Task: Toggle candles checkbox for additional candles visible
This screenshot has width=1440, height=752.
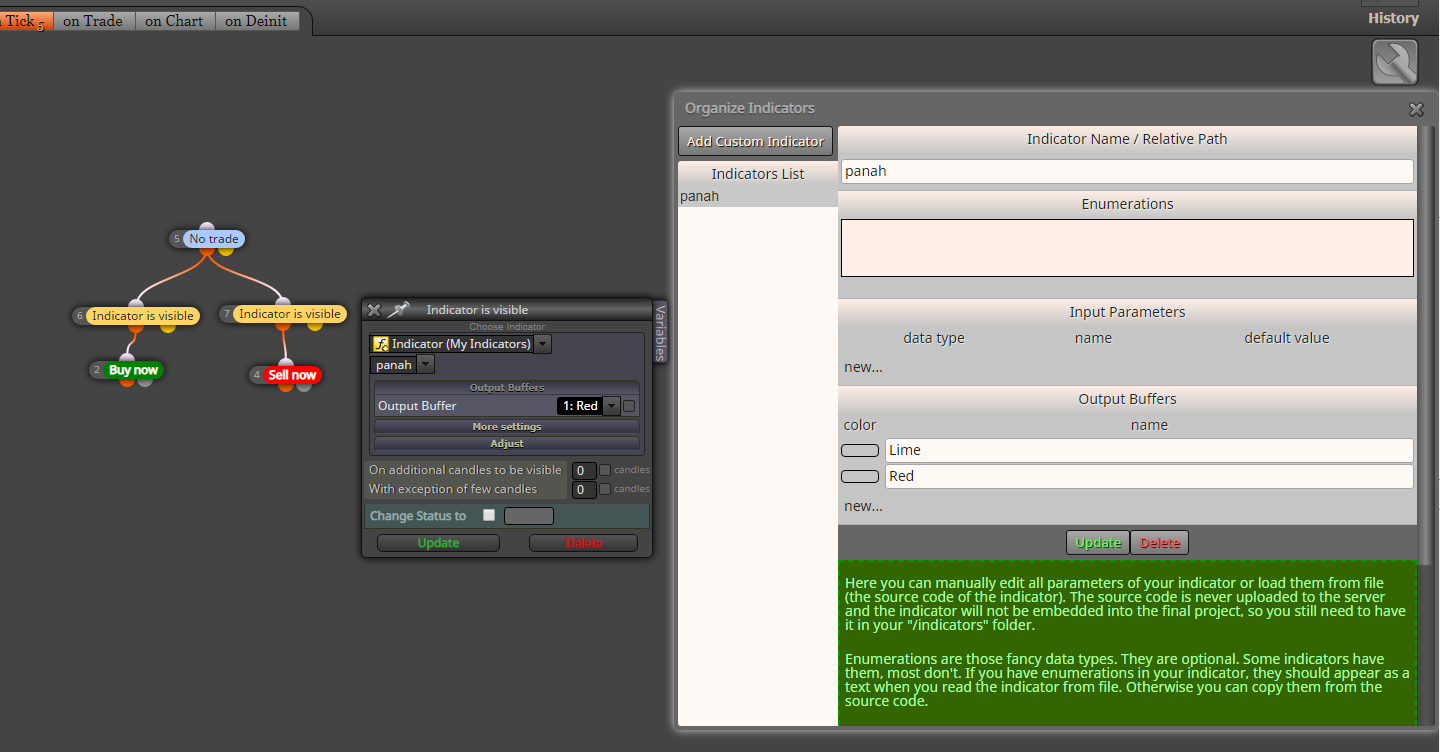Action: point(605,470)
